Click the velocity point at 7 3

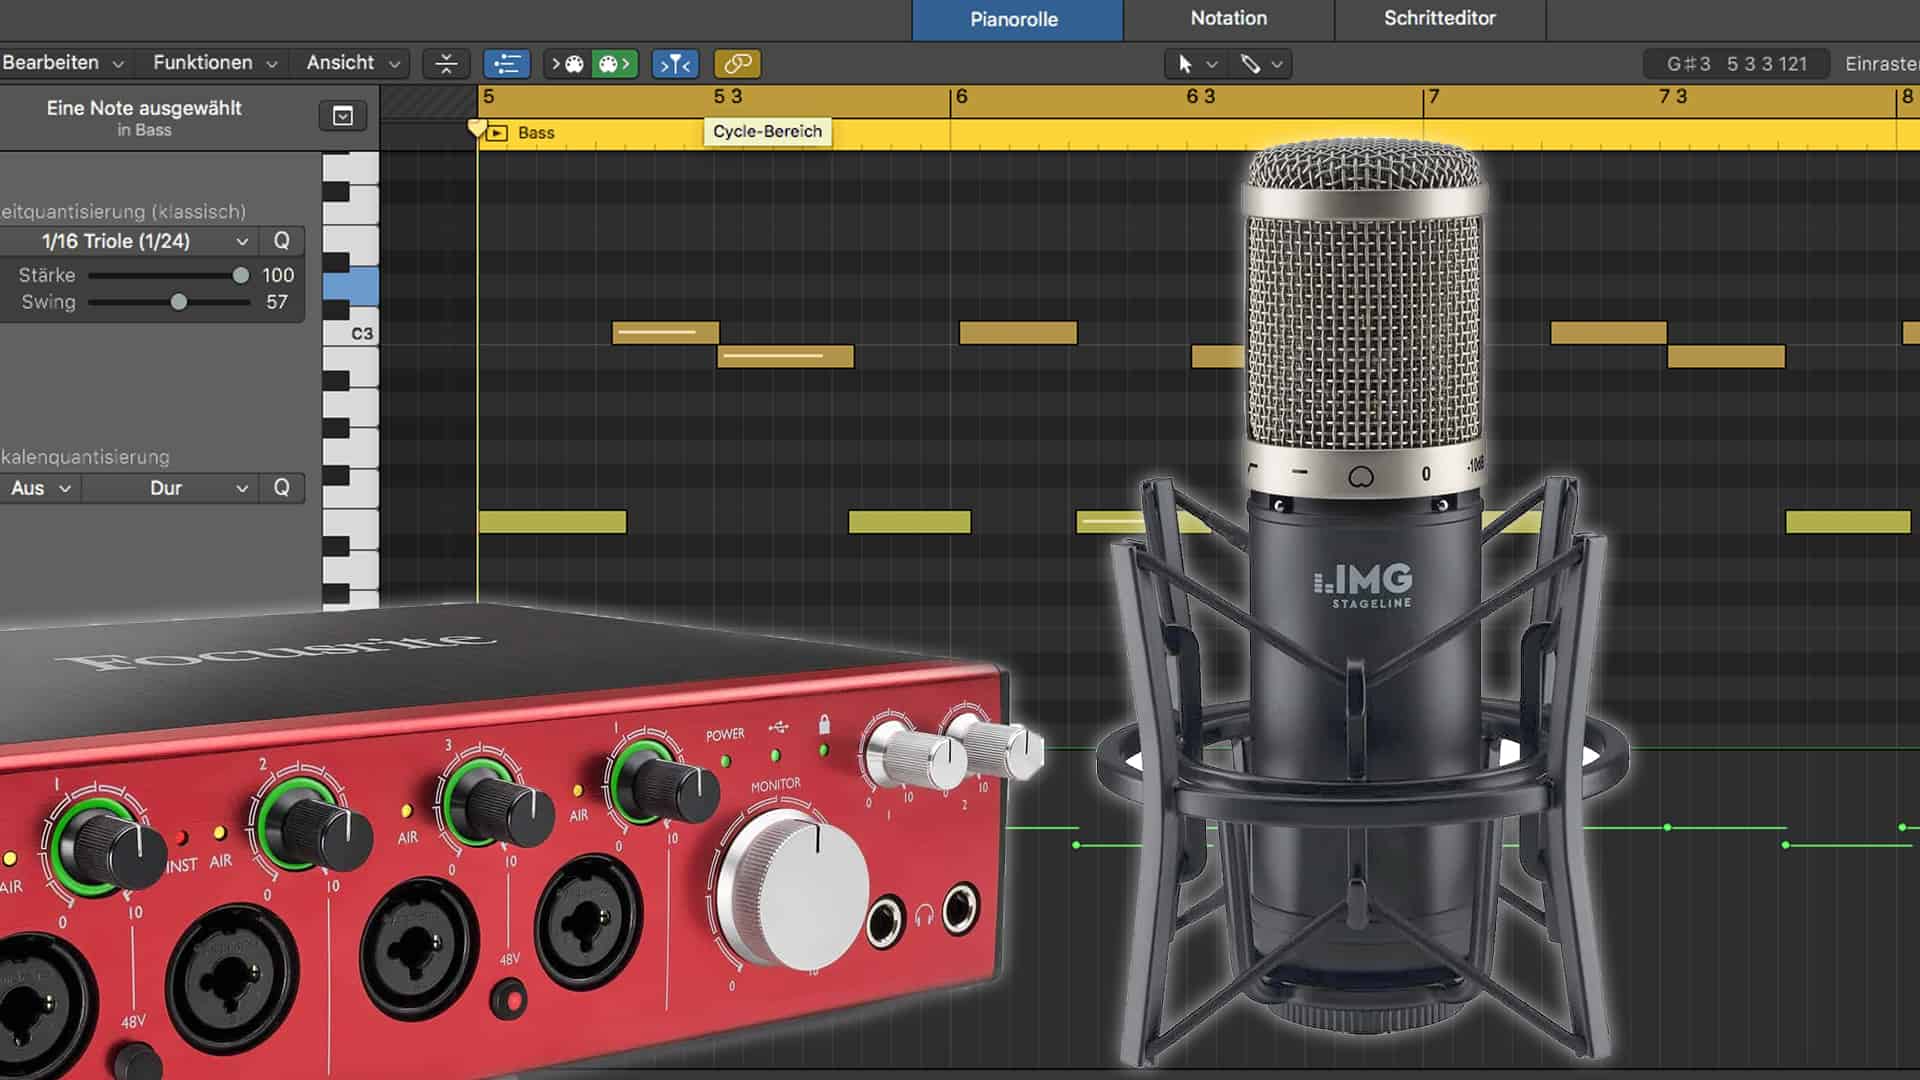(x=1667, y=827)
